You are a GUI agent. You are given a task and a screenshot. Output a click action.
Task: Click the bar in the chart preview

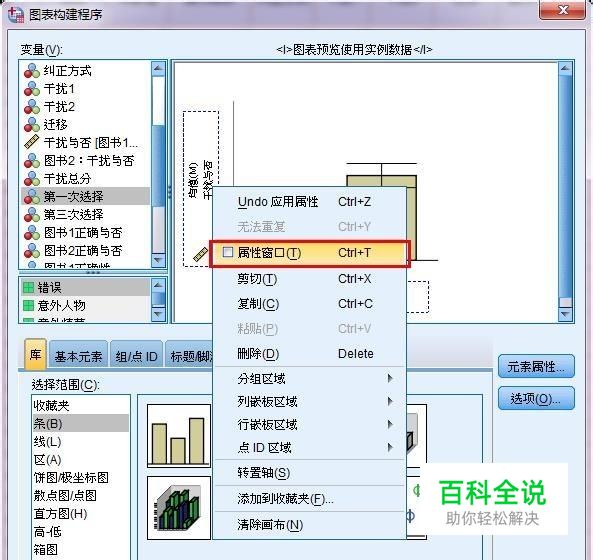point(382,181)
